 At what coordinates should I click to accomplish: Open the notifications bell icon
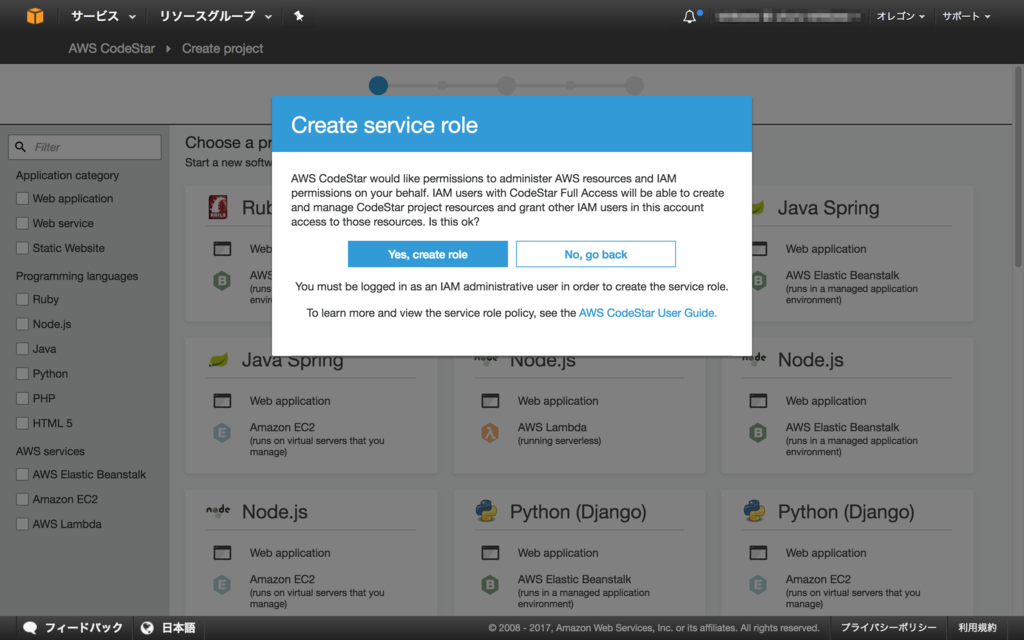tap(690, 16)
